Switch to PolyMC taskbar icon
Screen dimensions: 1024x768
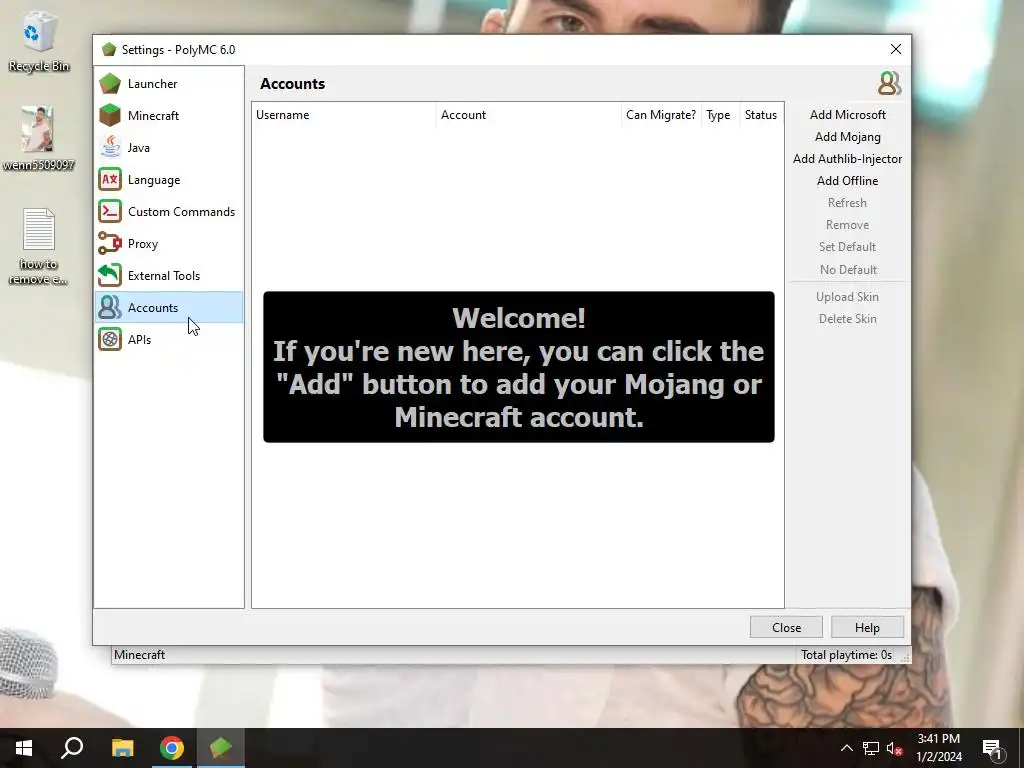[x=221, y=748]
